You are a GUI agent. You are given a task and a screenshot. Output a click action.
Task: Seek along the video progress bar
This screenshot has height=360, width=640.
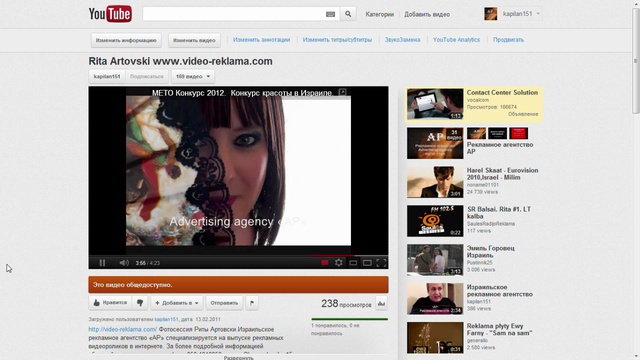[238, 256]
